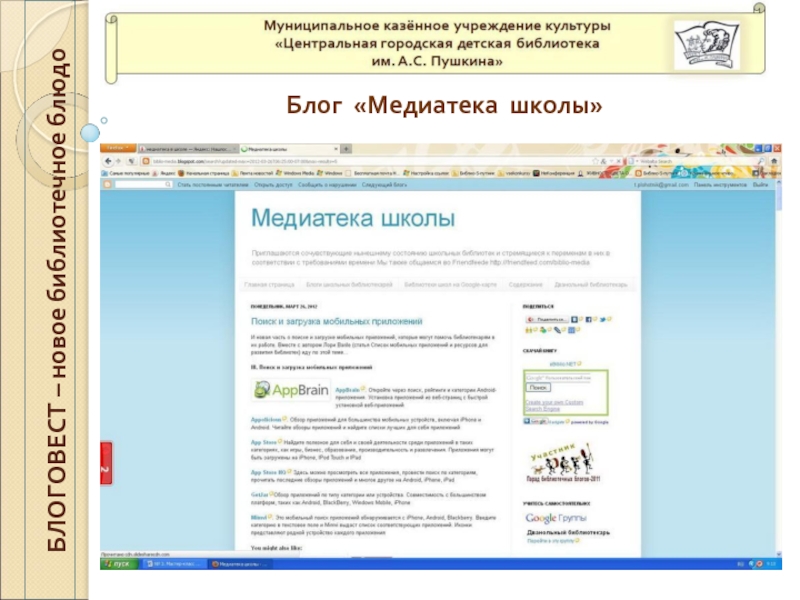The height and width of the screenshot is (600, 800).
Task: Click the Home icon in browser toolbar
Action: point(774,161)
